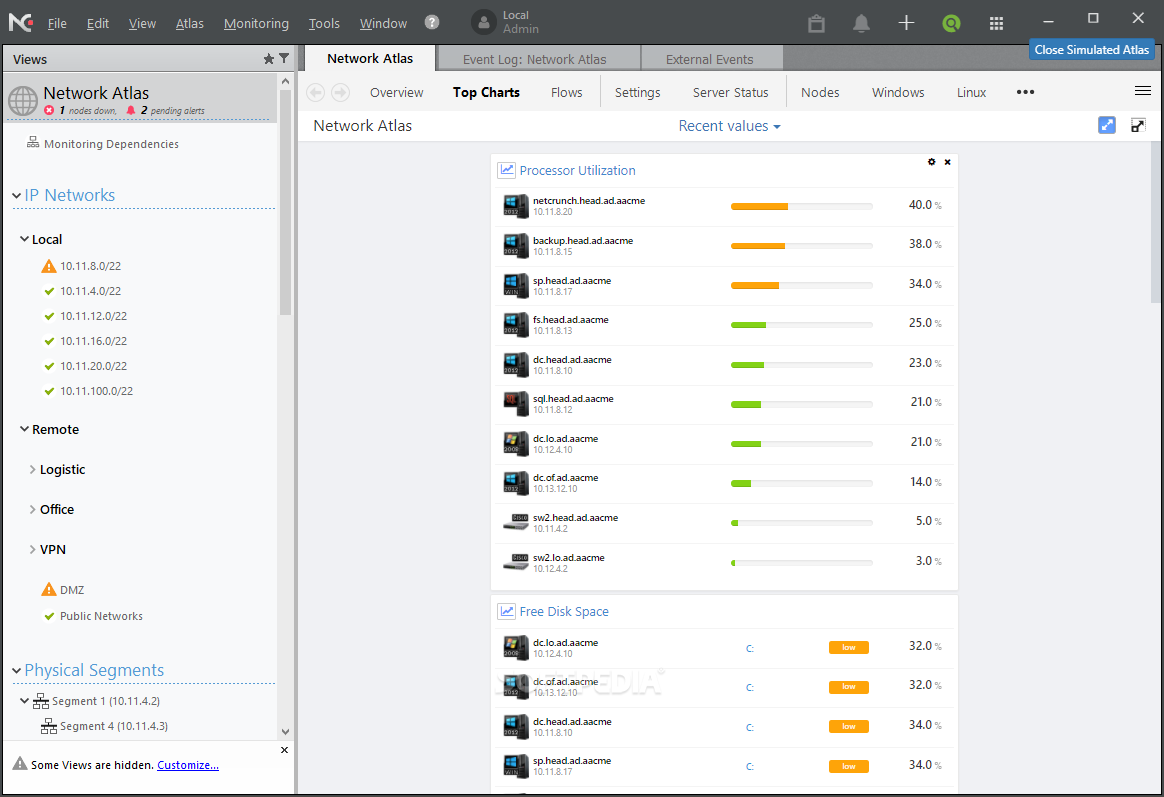Select Monitoring Dependencies view

(111, 144)
